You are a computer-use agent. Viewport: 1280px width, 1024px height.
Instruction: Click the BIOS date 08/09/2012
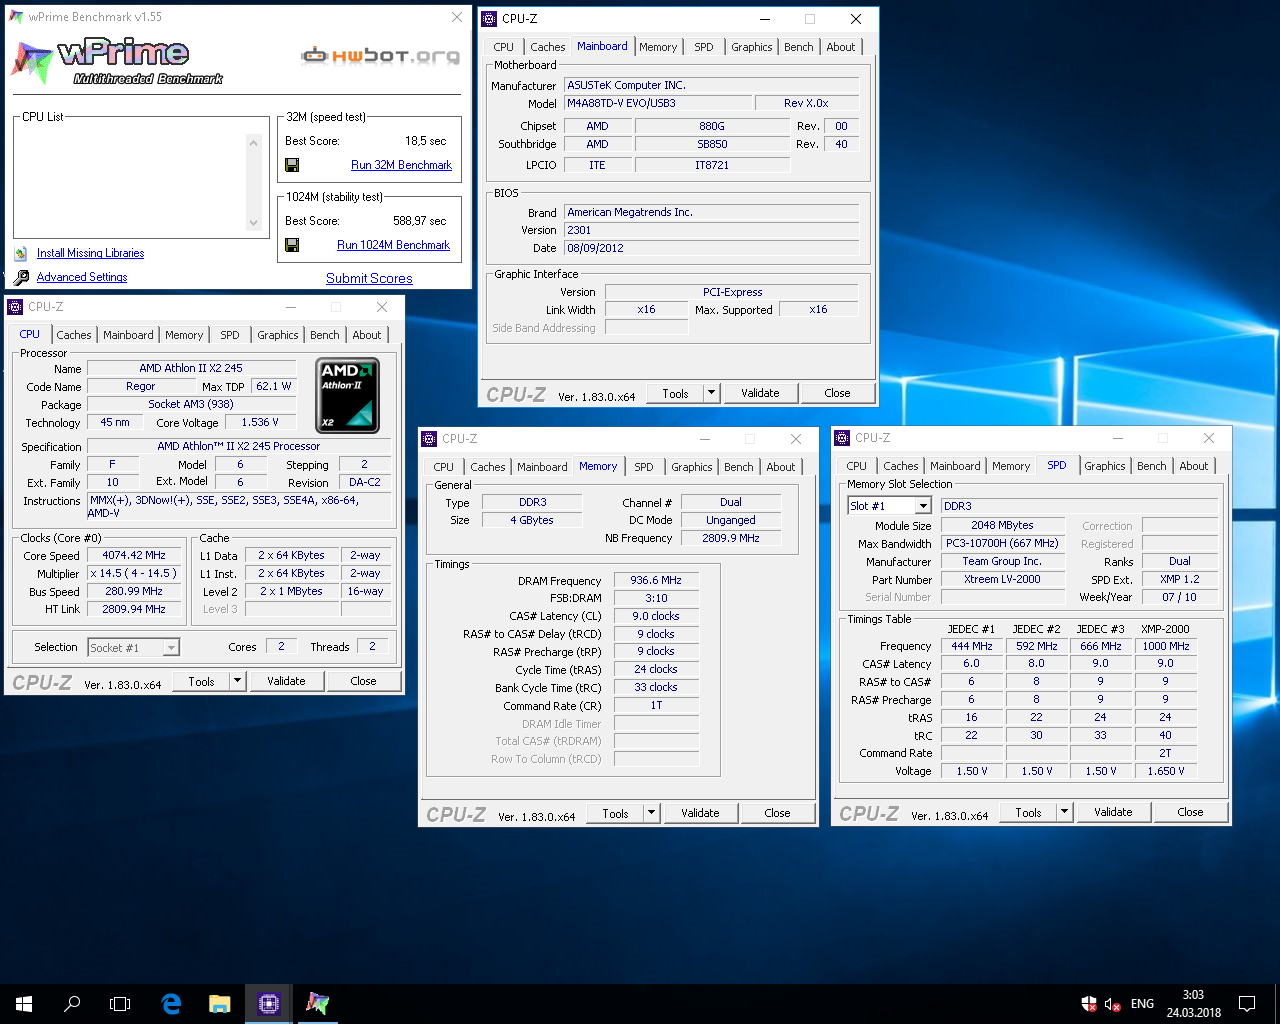711,248
